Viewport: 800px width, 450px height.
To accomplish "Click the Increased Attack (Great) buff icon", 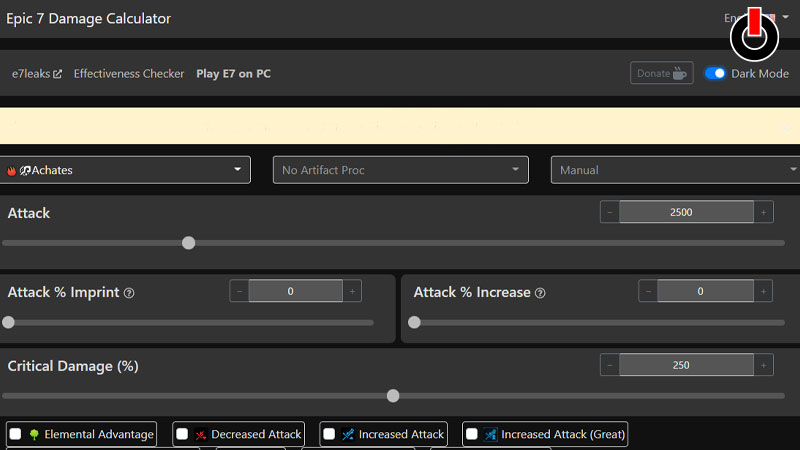I will [490, 435].
